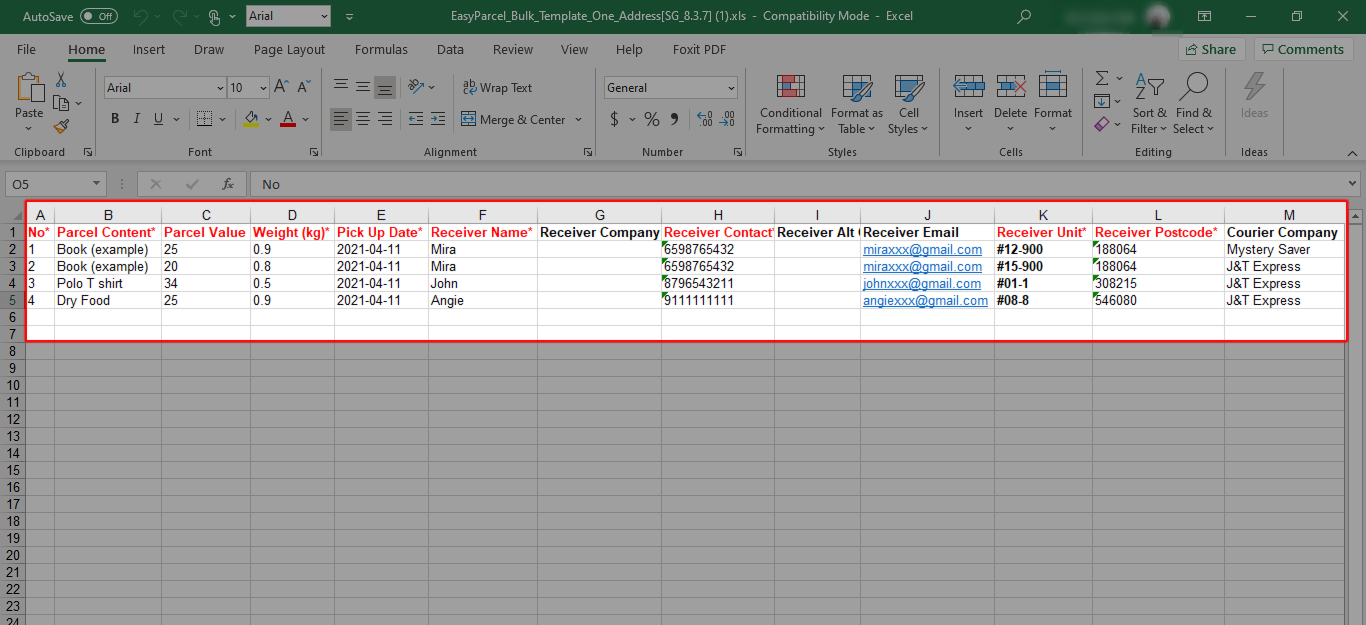Viewport: 1366px width, 625px height.
Task: Apply Percent number style
Action: click(x=651, y=118)
